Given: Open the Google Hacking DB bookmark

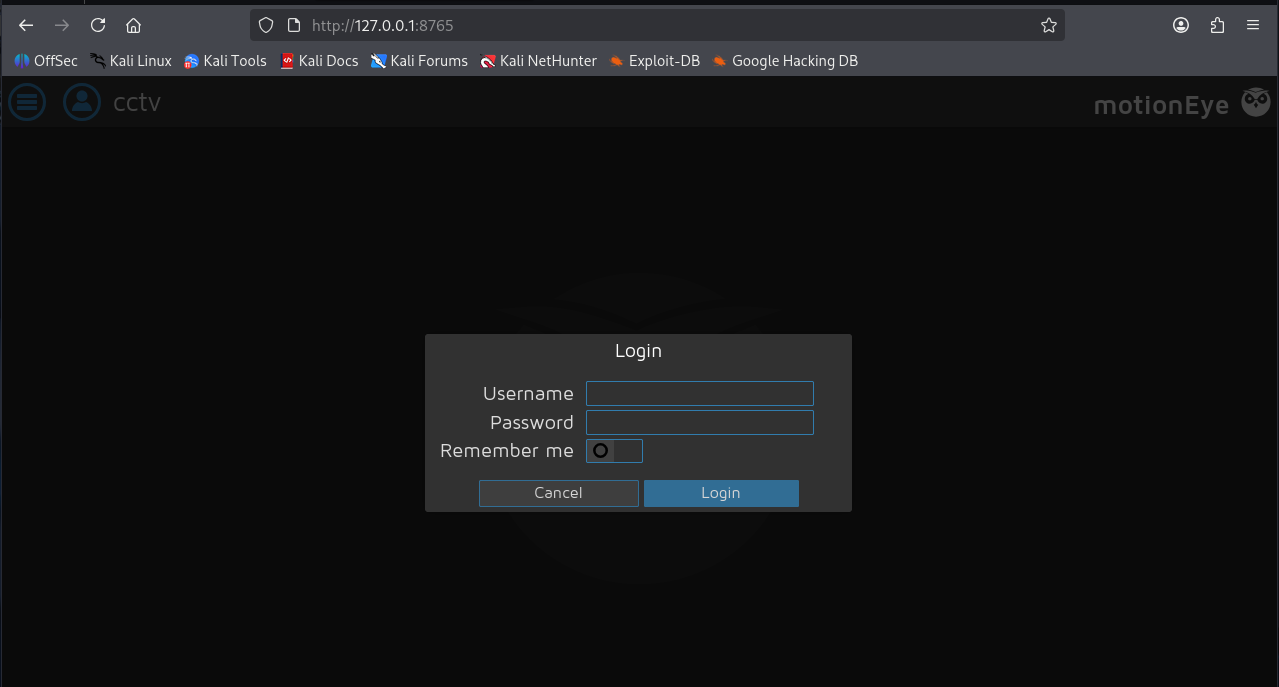Looking at the screenshot, I should [785, 61].
